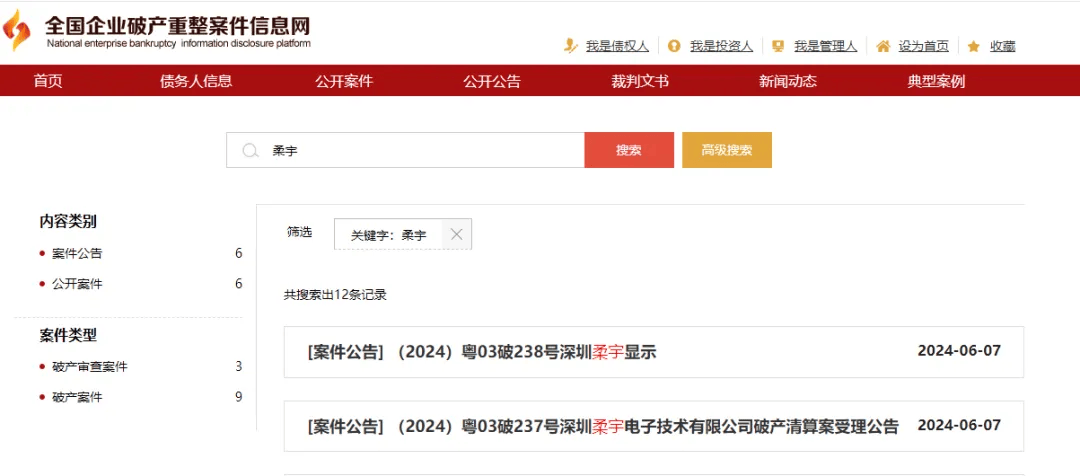
Task: Click the search input containing 柔宇
Action: pyautogui.click(x=420, y=150)
